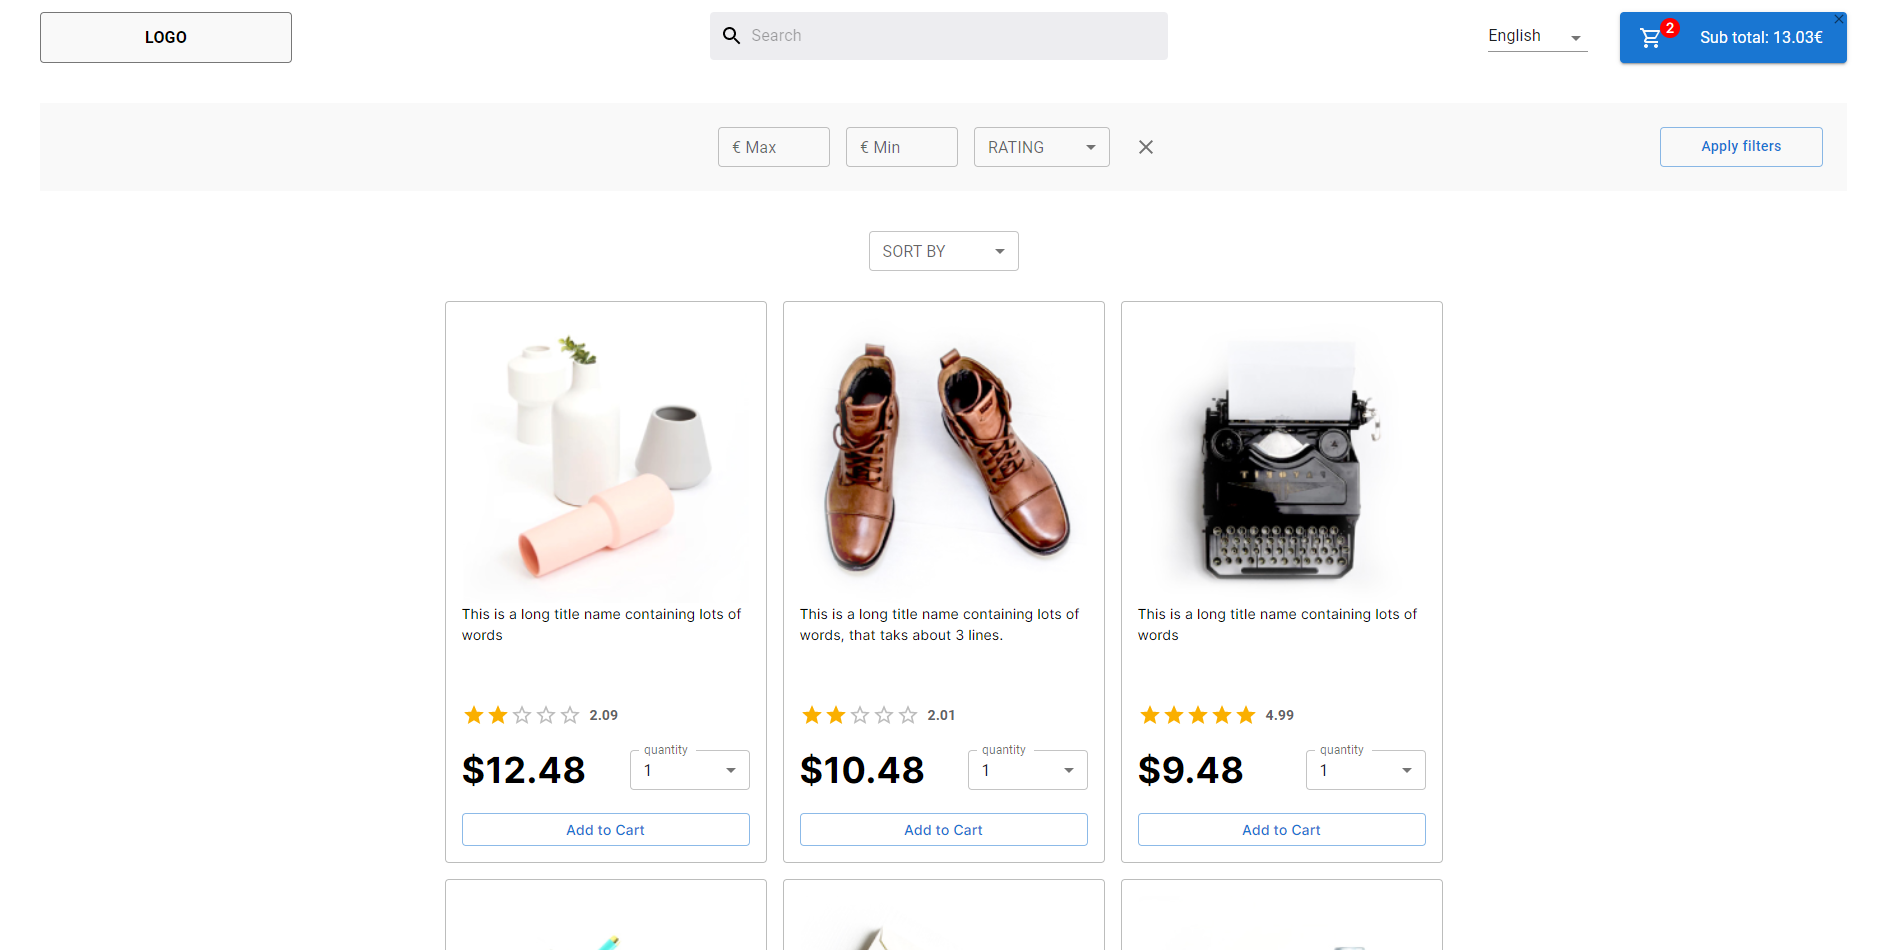This screenshot has height=950, width=1888.
Task: Click the shopping cart icon
Action: click(x=1650, y=38)
